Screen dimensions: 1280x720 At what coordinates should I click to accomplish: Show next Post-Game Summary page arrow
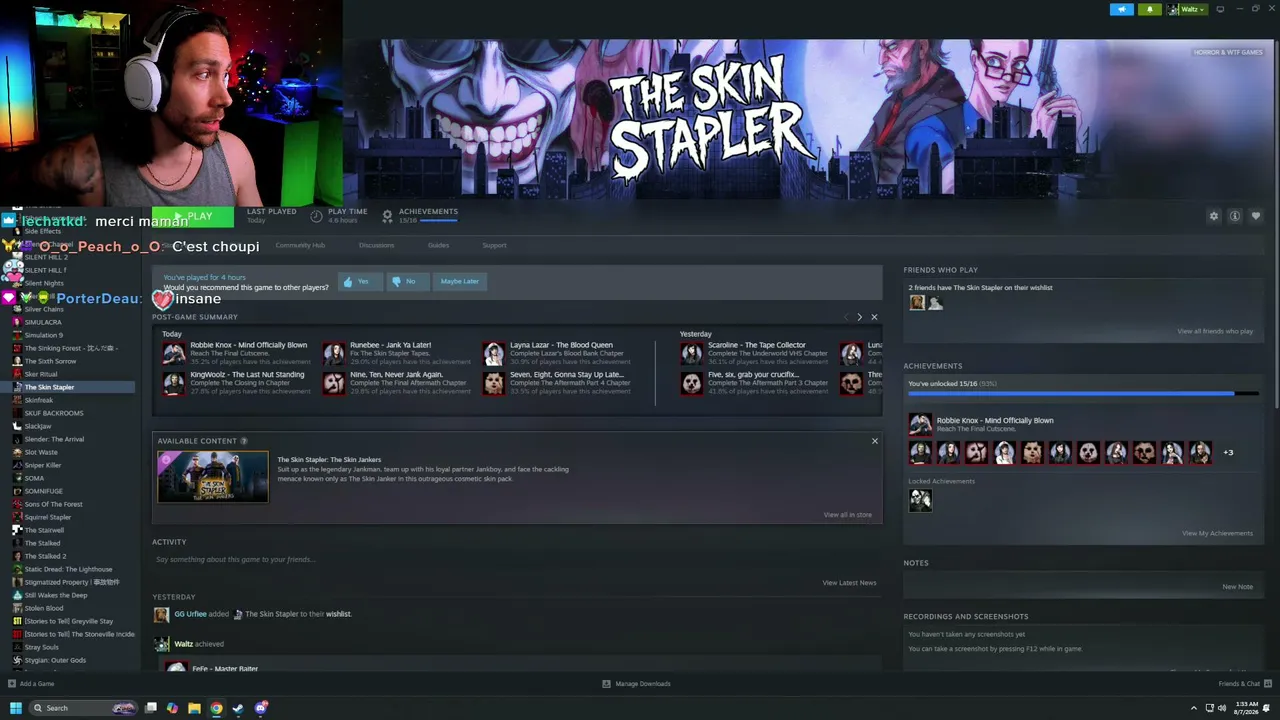point(859,317)
